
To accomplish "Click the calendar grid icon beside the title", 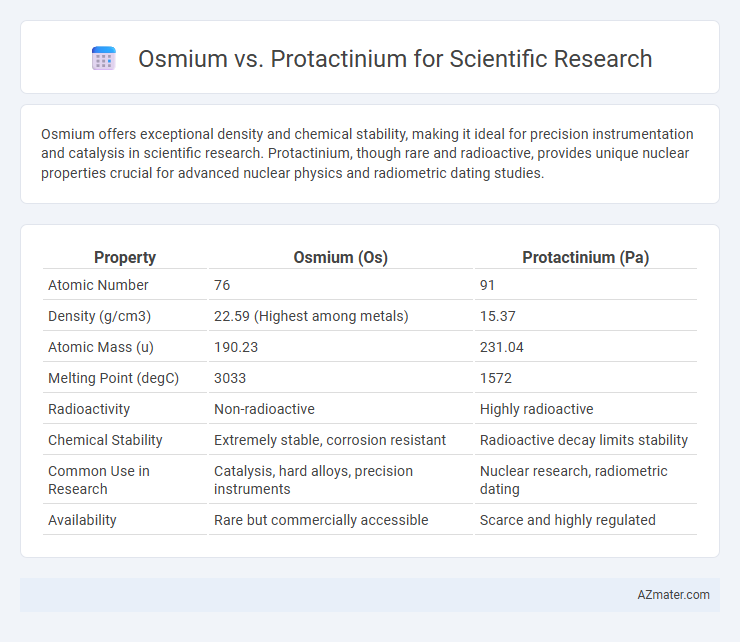I will pos(104,59).
